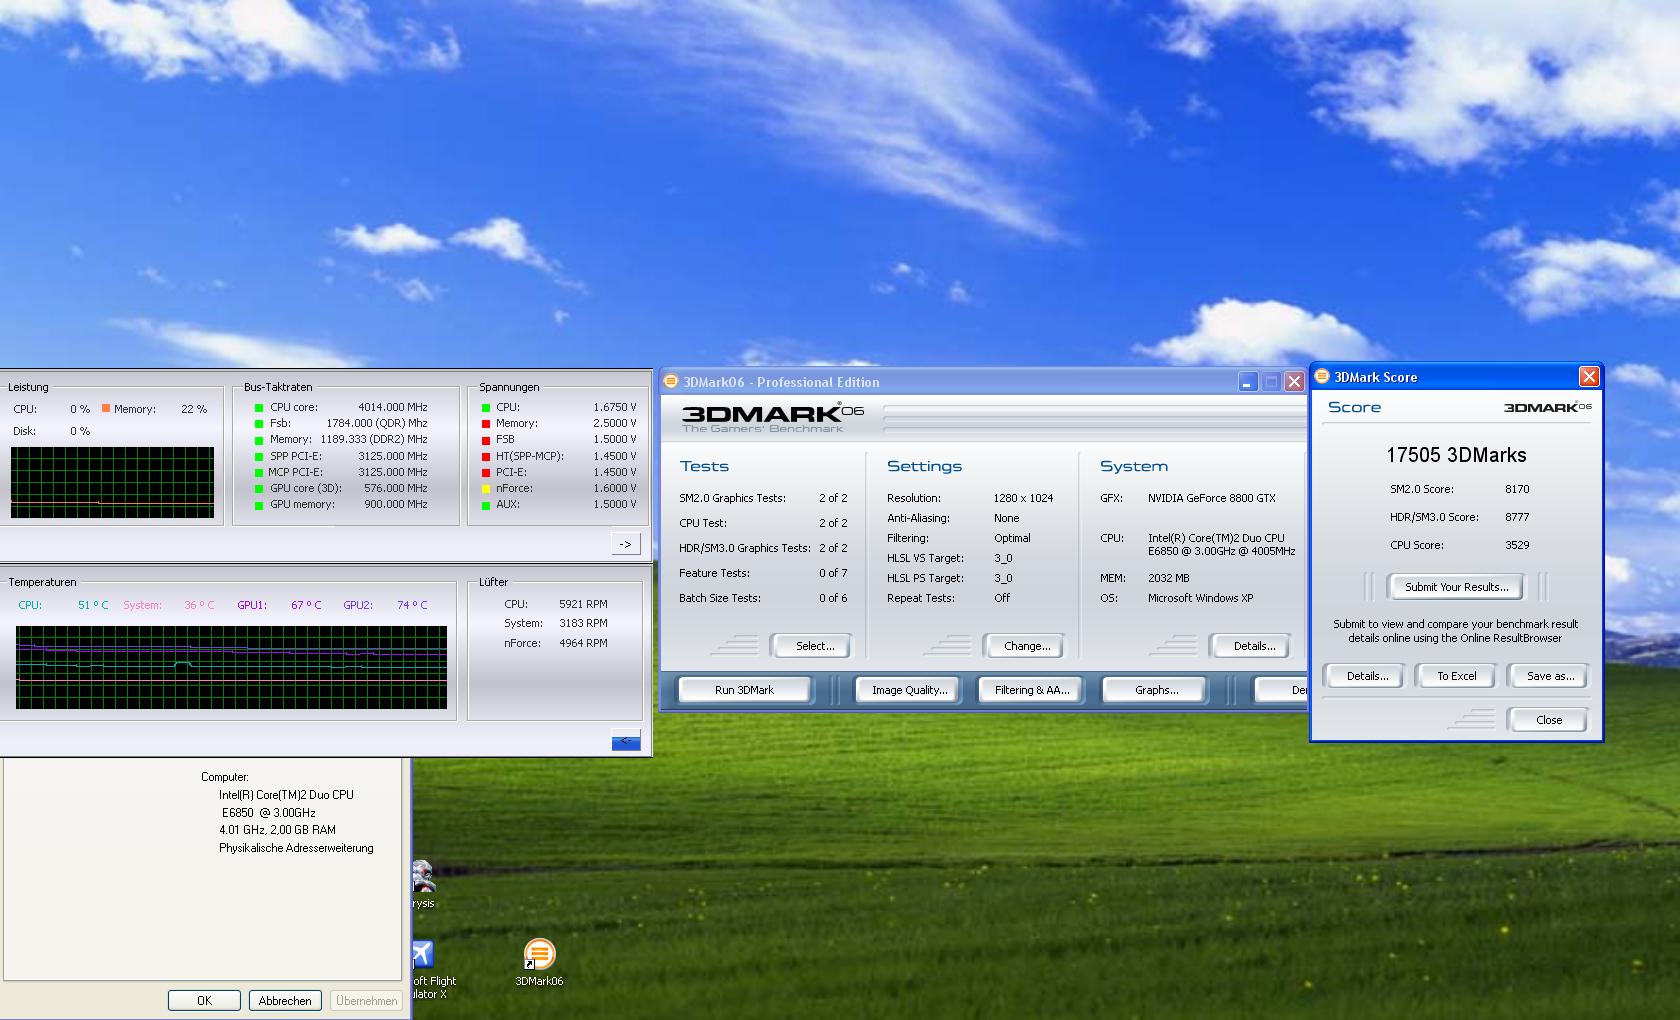This screenshot has height=1020, width=1680.
Task: Select the CPU Score value 3529
Action: click(1517, 545)
